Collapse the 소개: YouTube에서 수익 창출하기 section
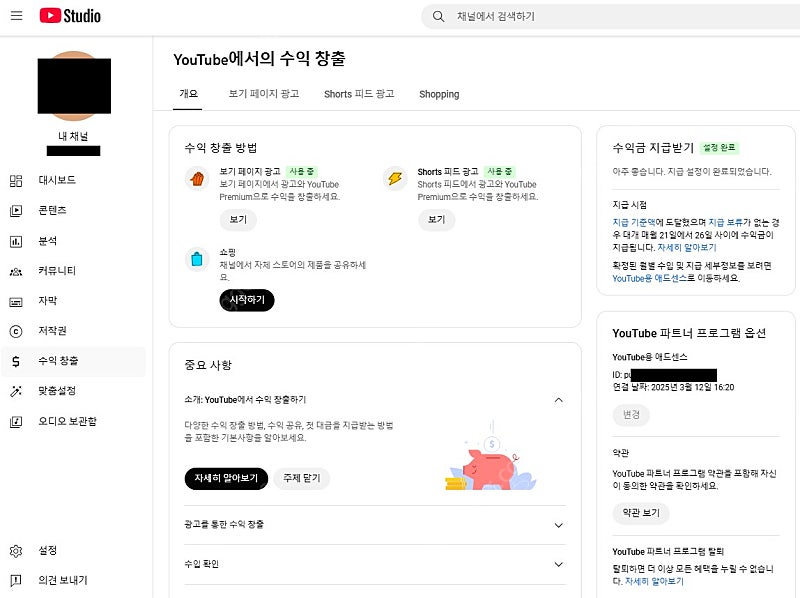This screenshot has width=800, height=598. 559,400
